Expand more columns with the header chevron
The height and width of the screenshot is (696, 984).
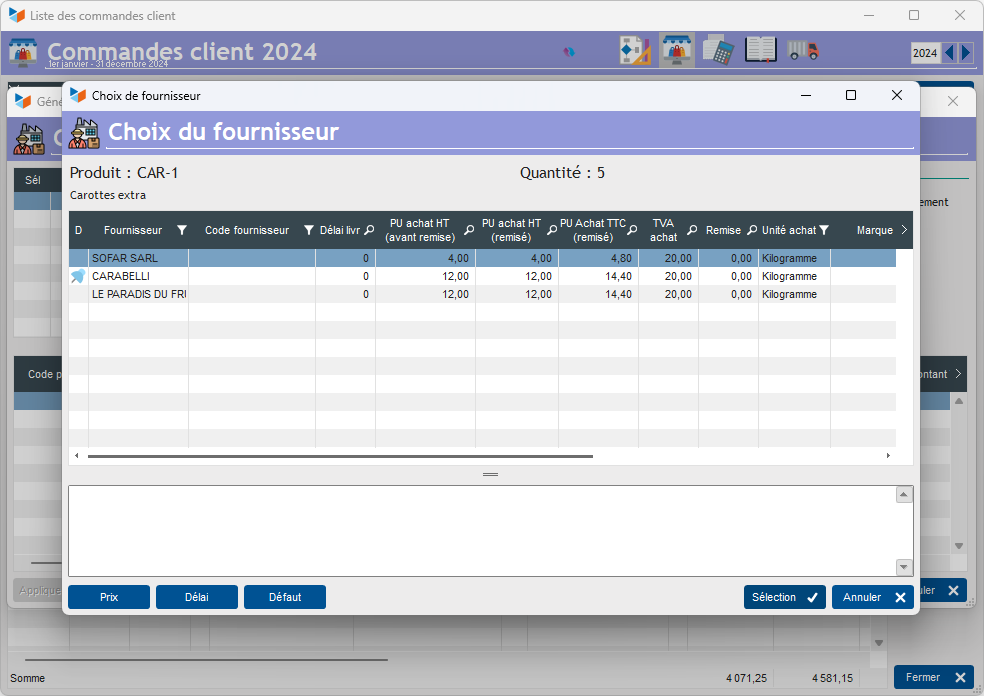point(904,230)
